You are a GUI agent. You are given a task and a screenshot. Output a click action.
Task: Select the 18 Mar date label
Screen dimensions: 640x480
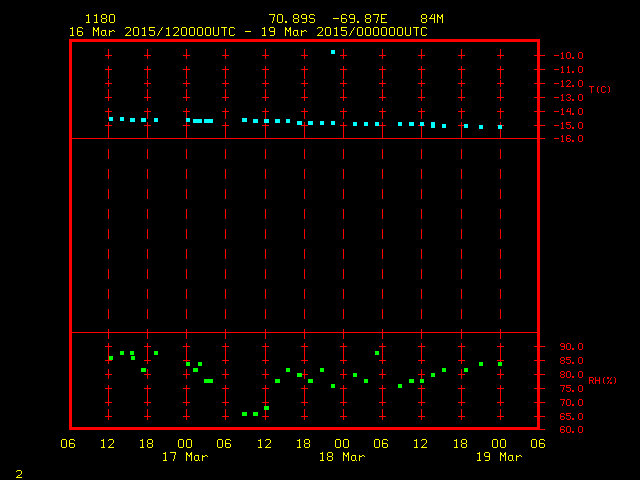(x=342, y=457)
